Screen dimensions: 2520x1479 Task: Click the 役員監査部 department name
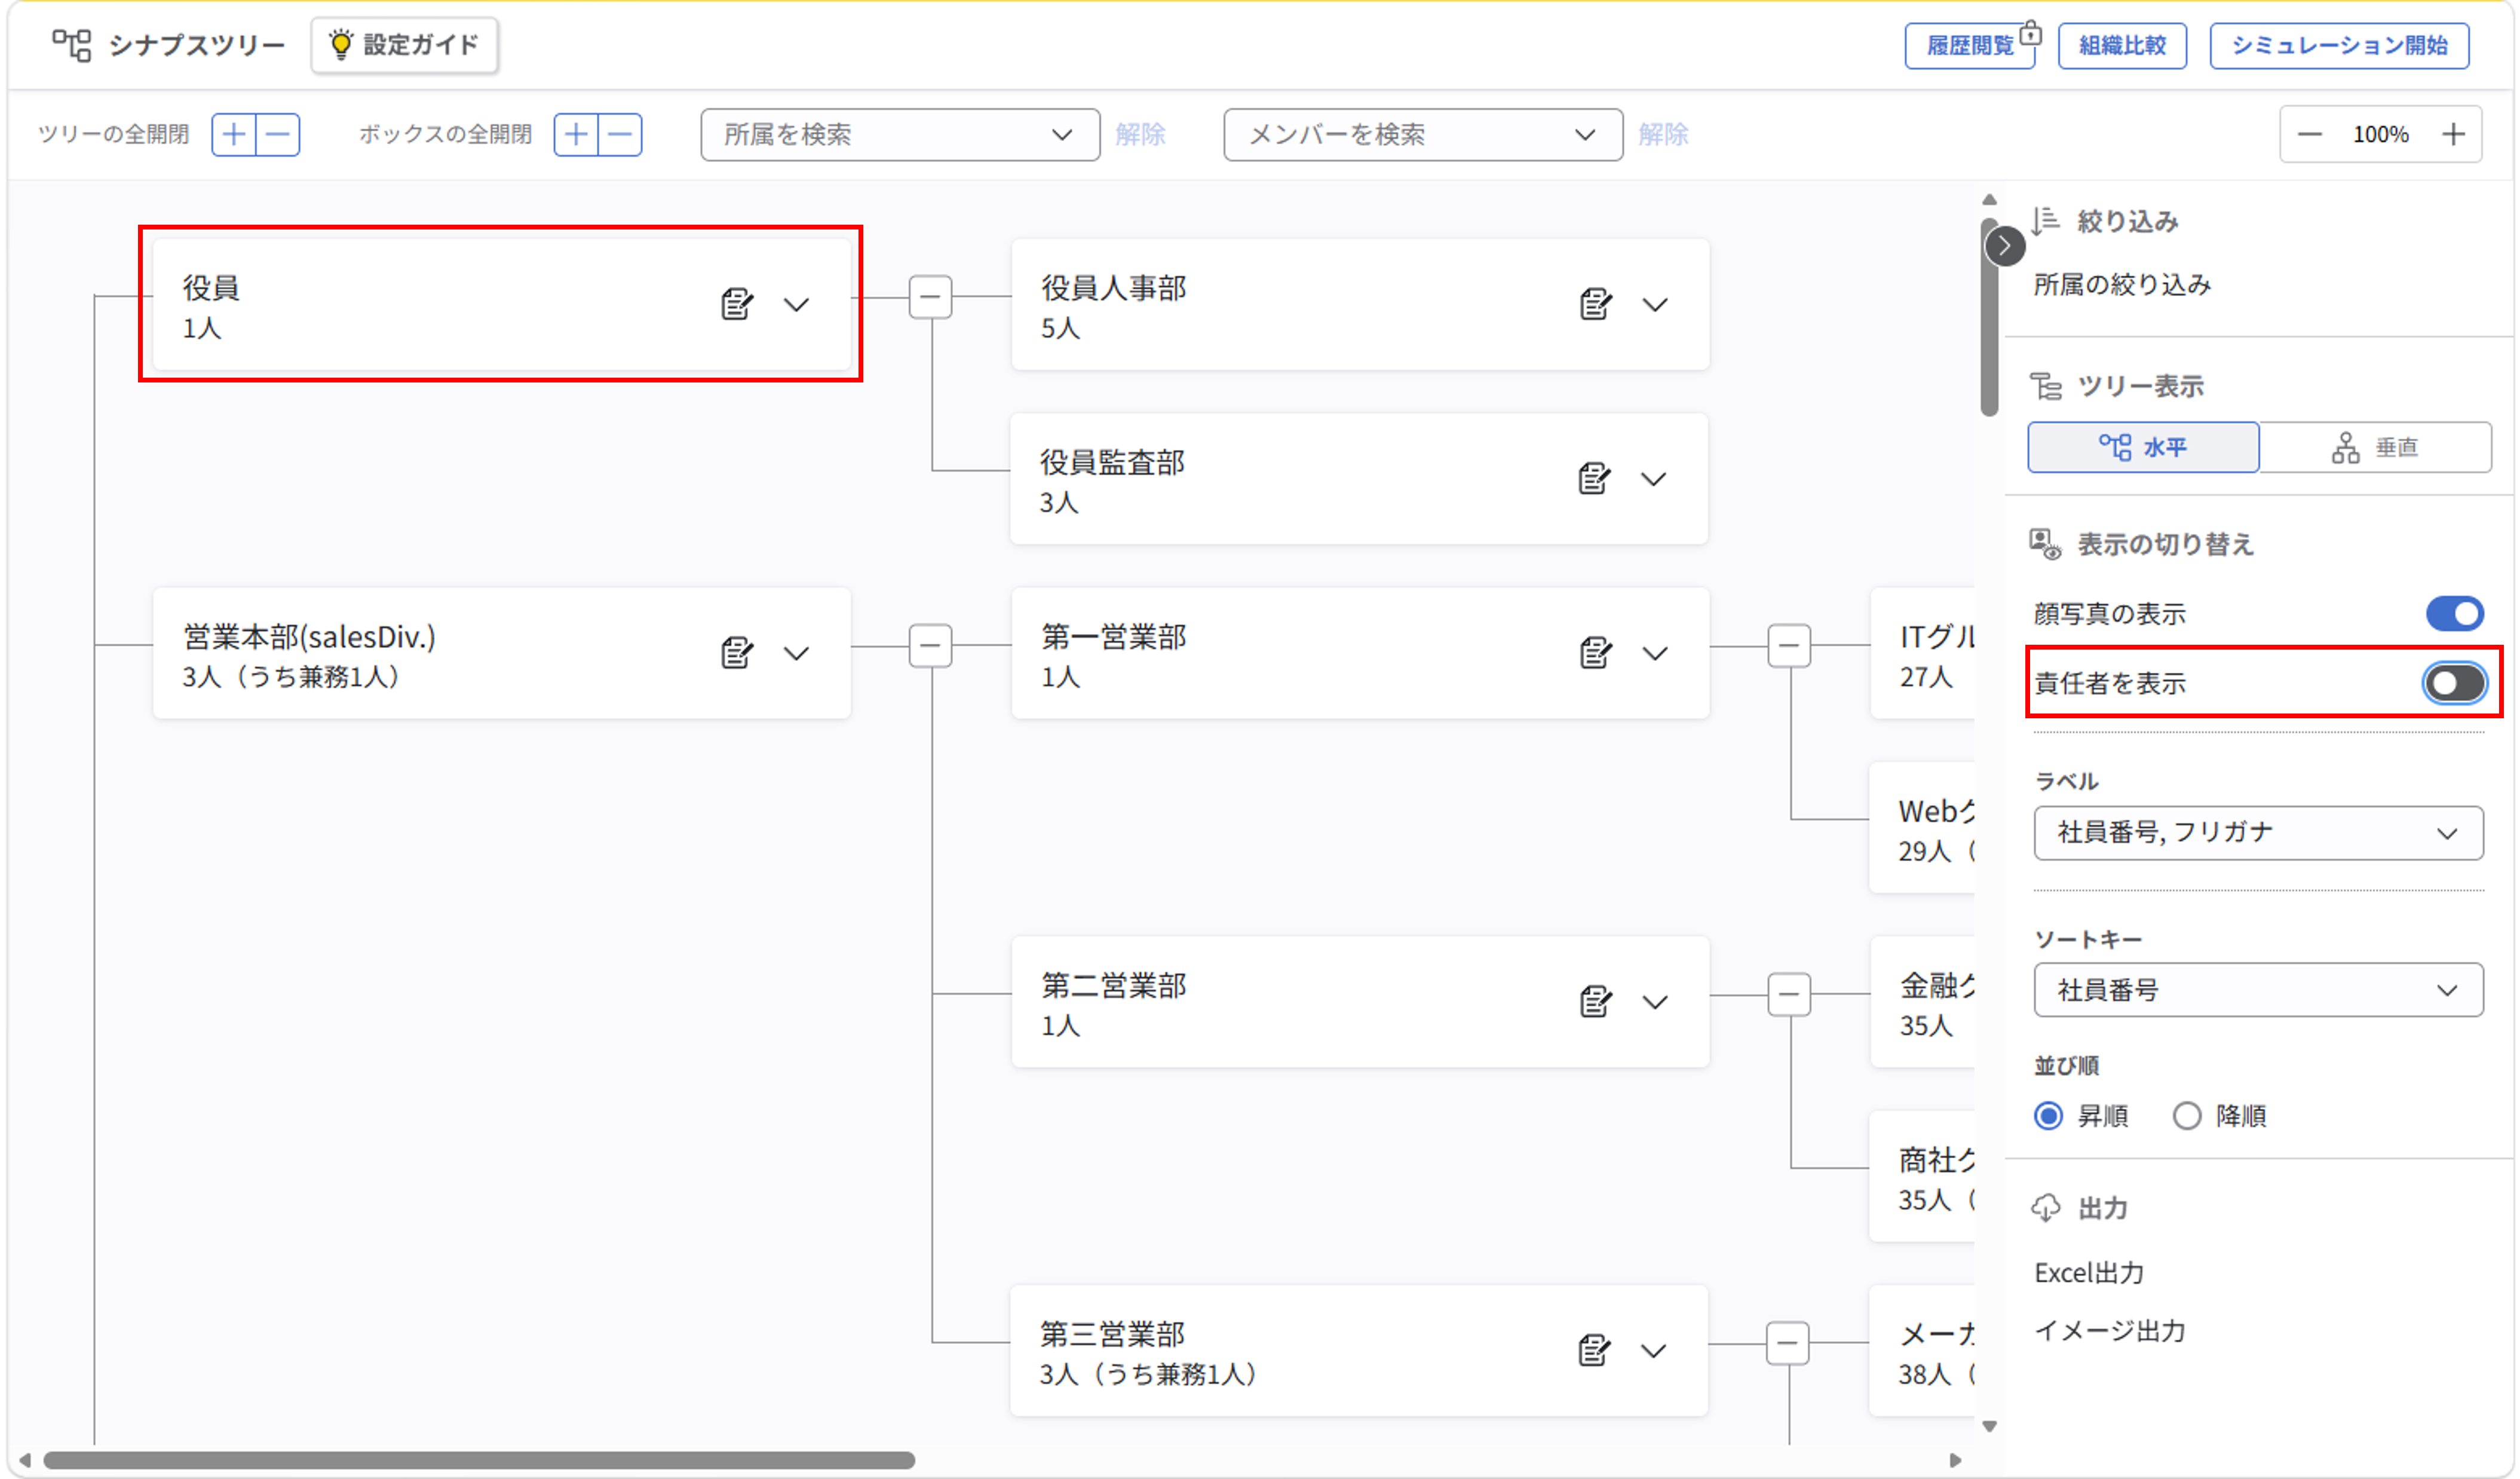[x=1112, y=463]
